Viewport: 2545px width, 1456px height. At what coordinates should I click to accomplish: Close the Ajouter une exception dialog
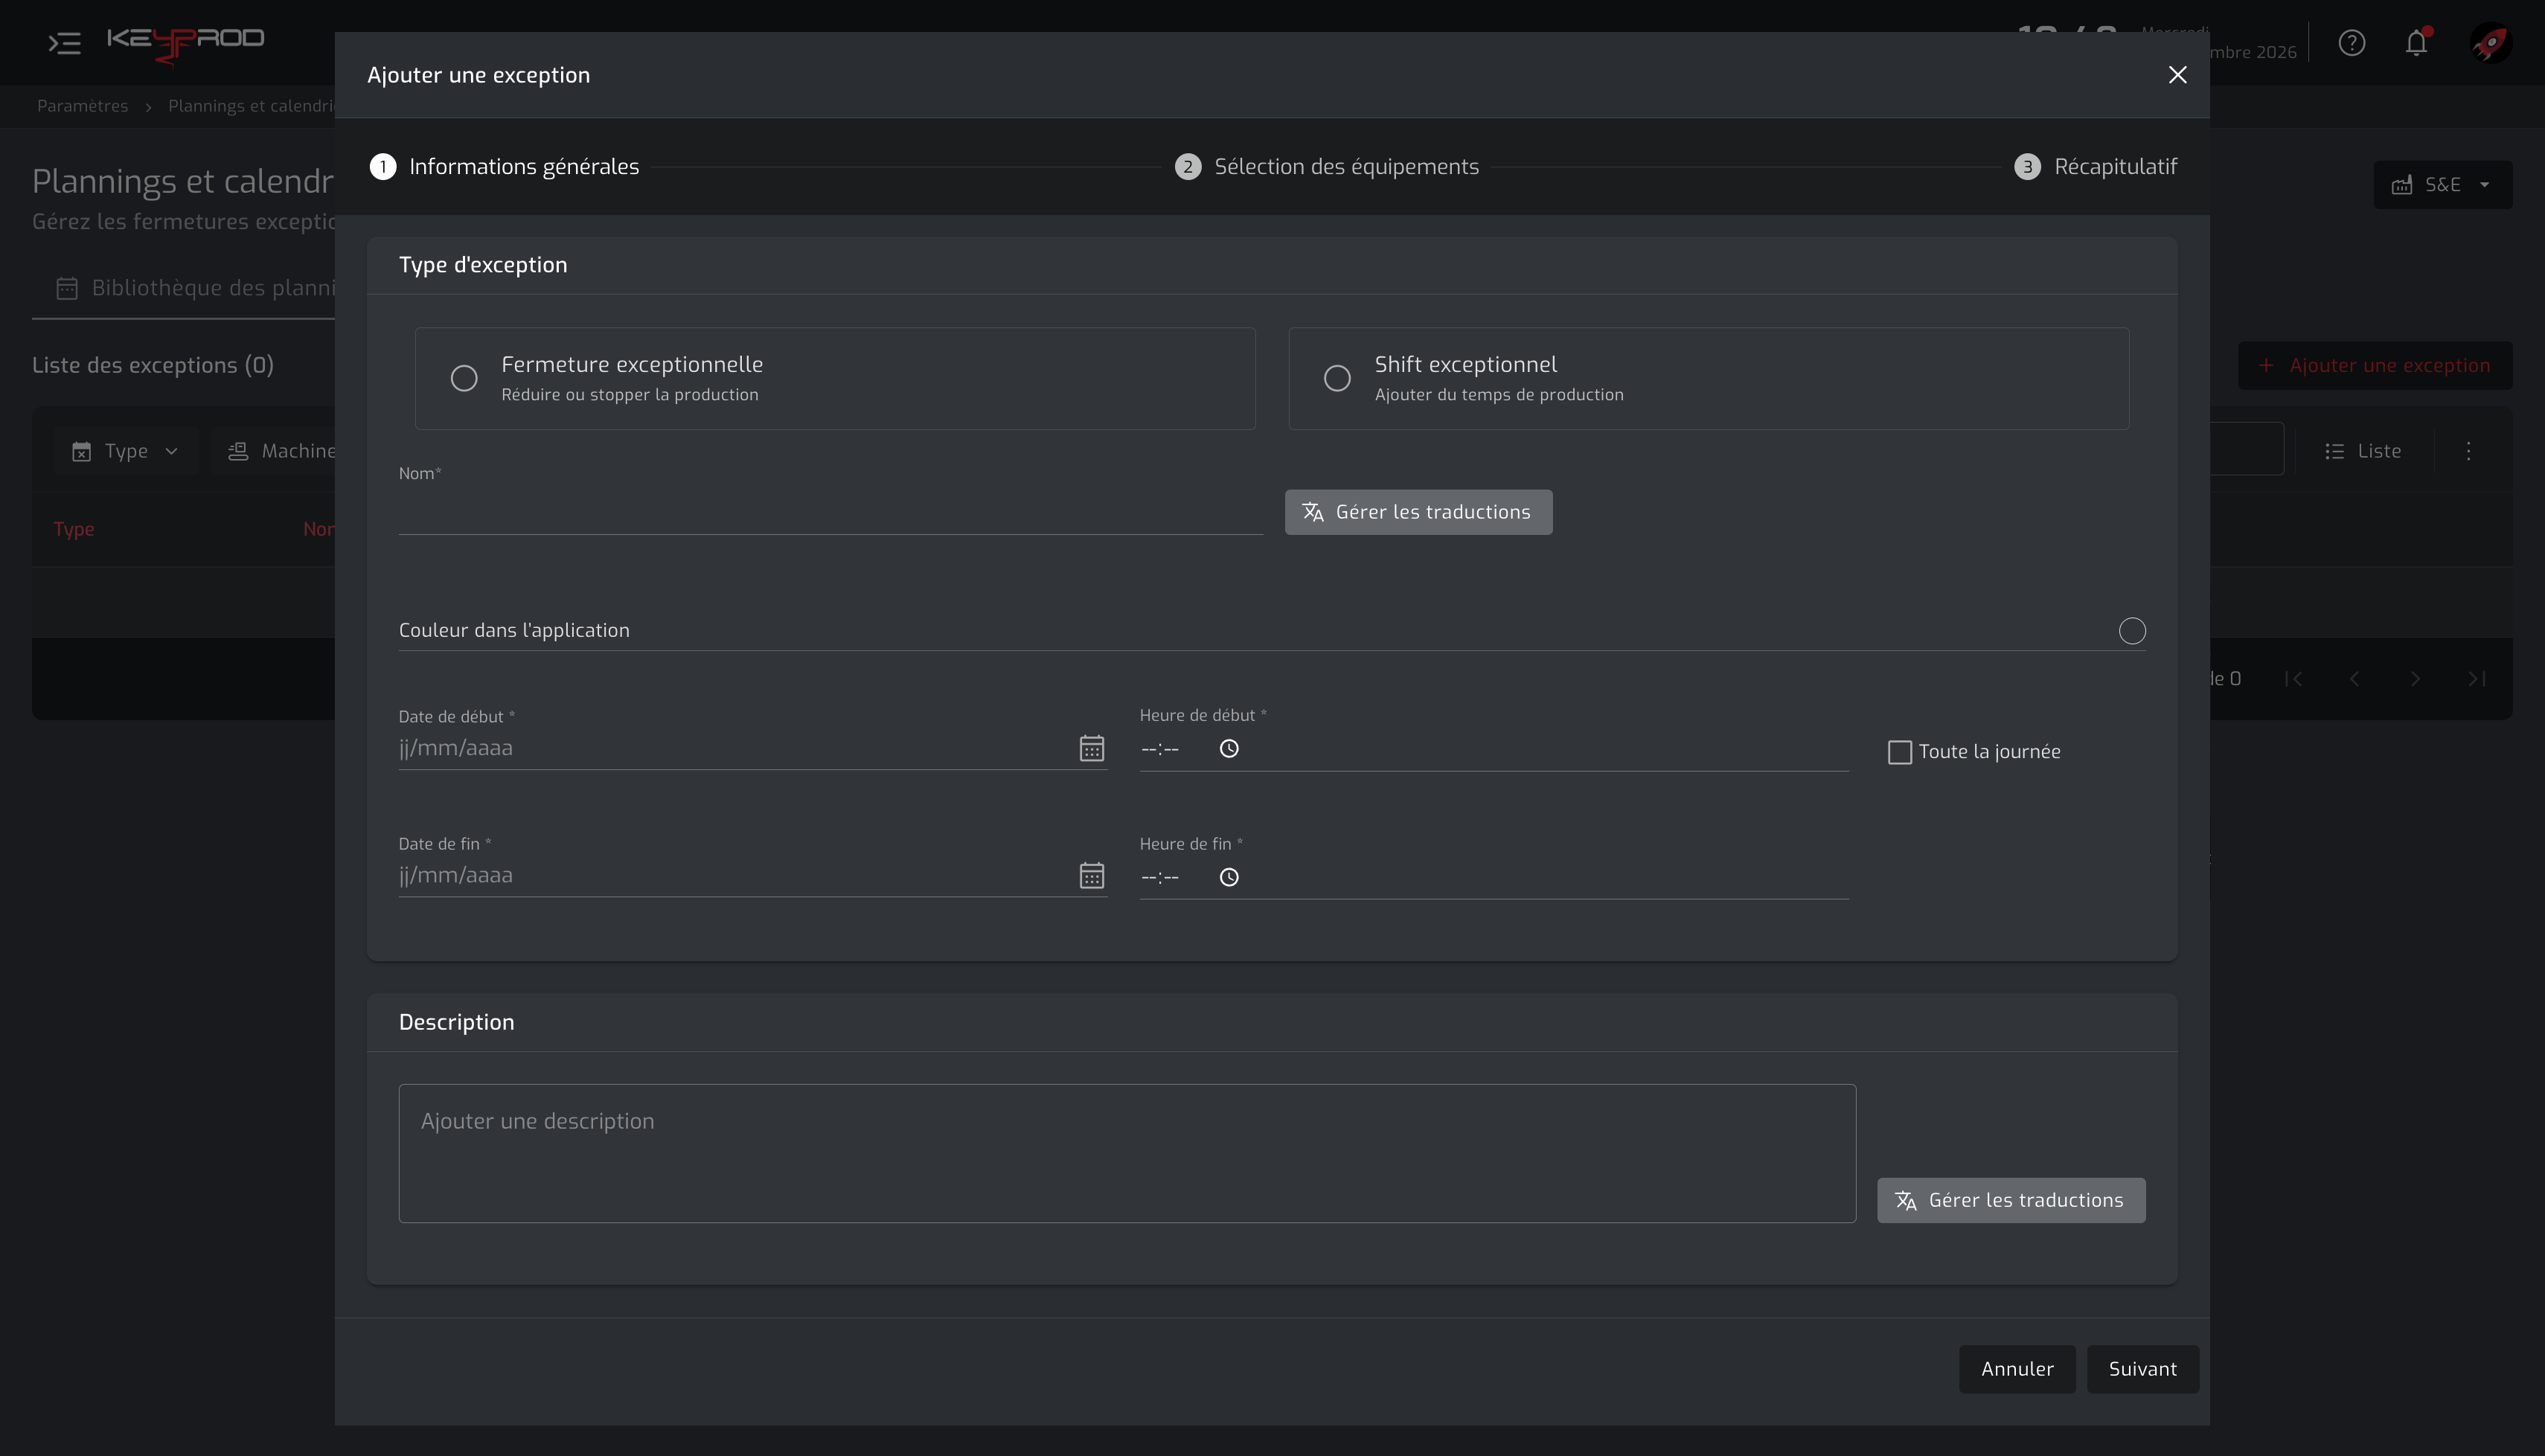(2178, 75)
